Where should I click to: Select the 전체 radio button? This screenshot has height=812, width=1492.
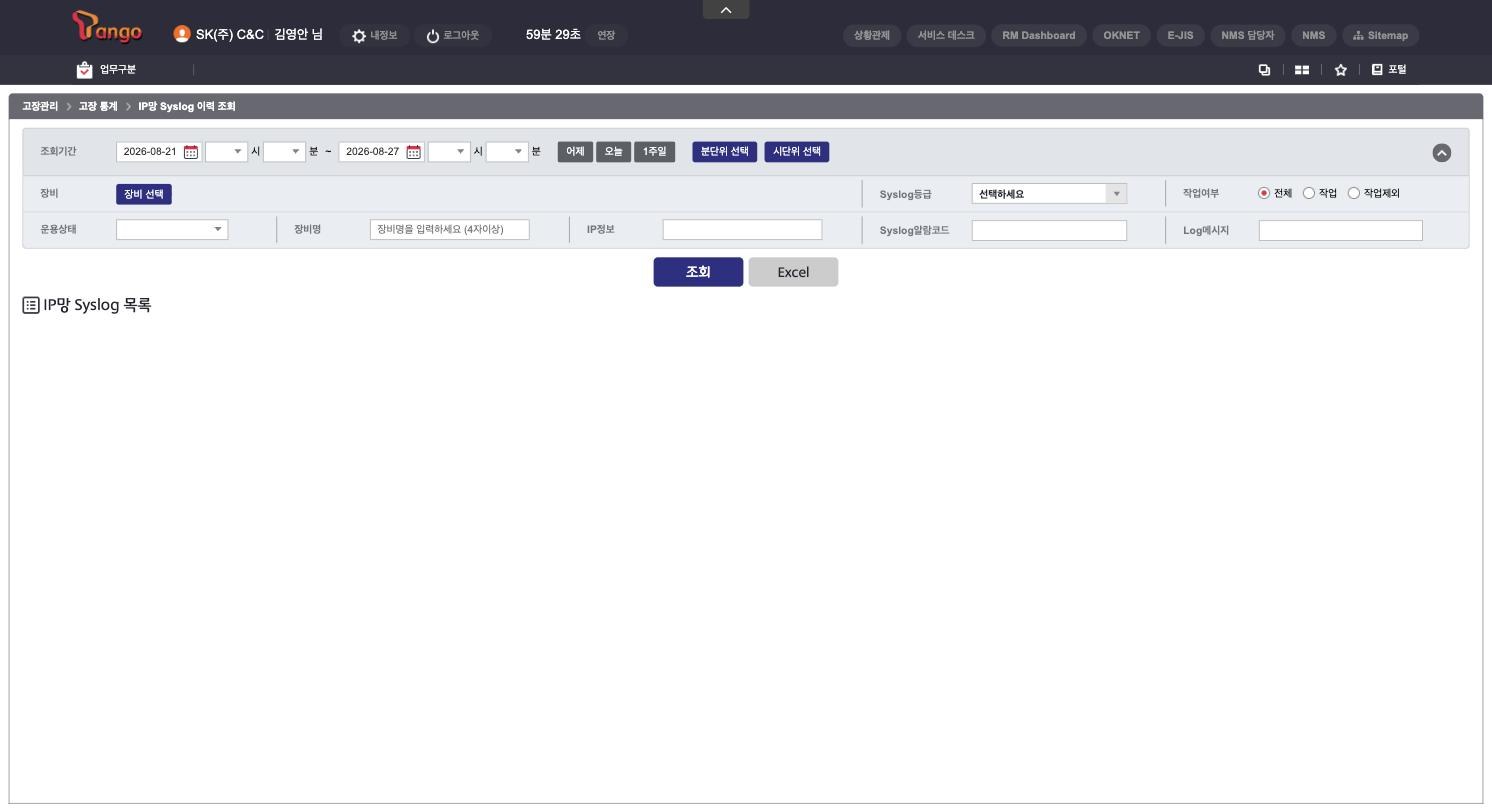pos(1264,193)
